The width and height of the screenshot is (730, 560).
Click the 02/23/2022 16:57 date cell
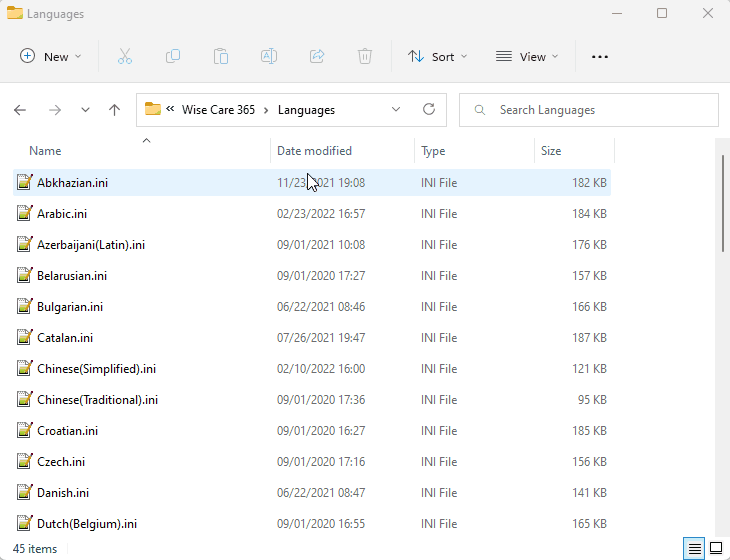(321, 214)
